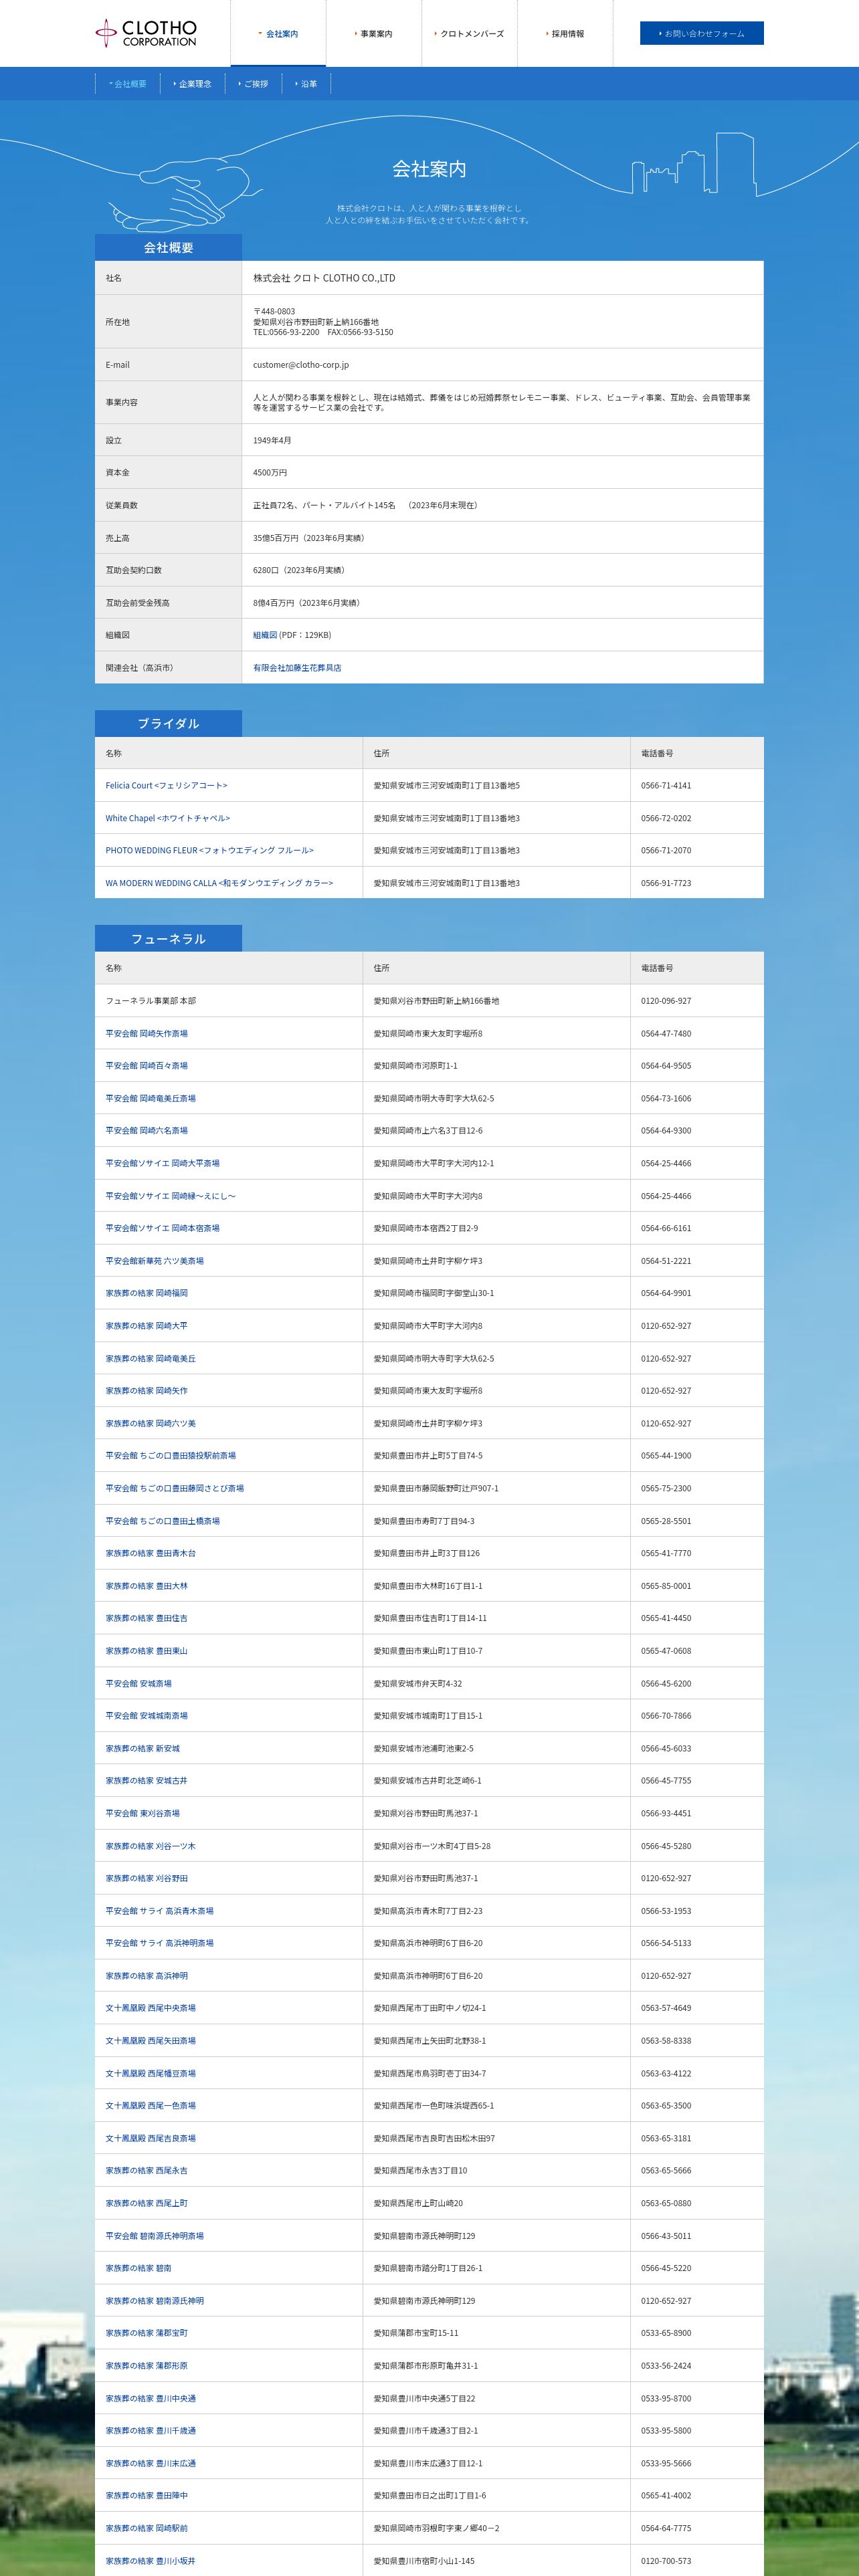
Task: Open 平安会館ソサイエ 岡崎本宿斎場 link
Action: pyautogui.click(x=163, y=1229)
